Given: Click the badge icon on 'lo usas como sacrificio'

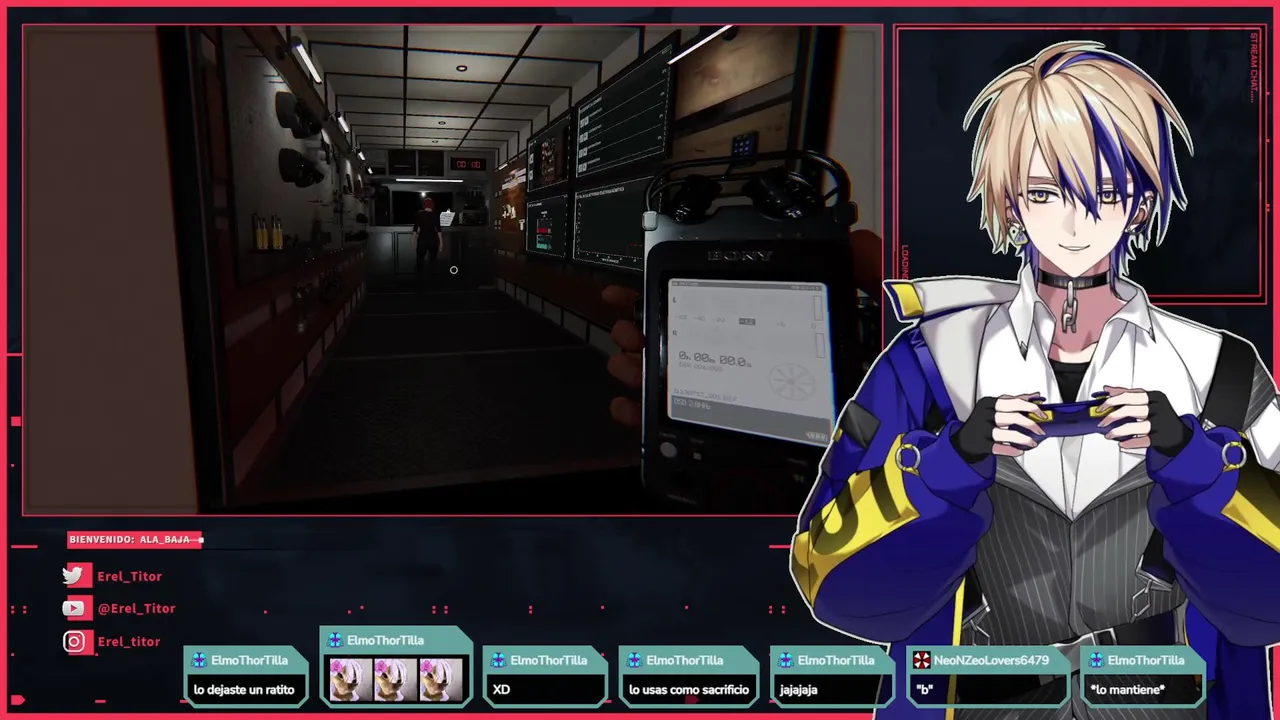Looking at the screenshot, I should pos(634,660).
